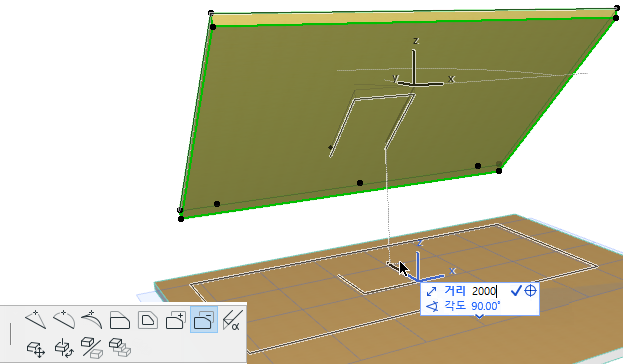623x364 pixels.
Task: Click the 거리 distance field showing 2000
Action: 484,291
